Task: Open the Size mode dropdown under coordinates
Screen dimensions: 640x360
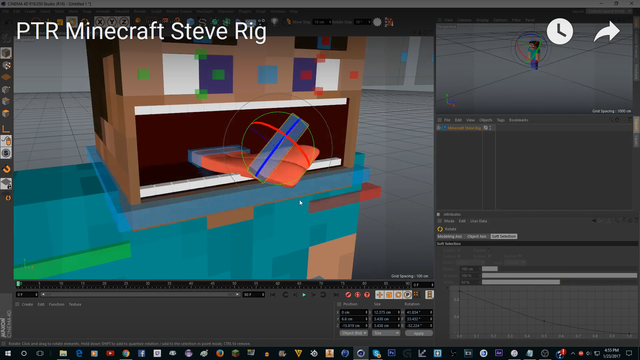Action: 386,333
